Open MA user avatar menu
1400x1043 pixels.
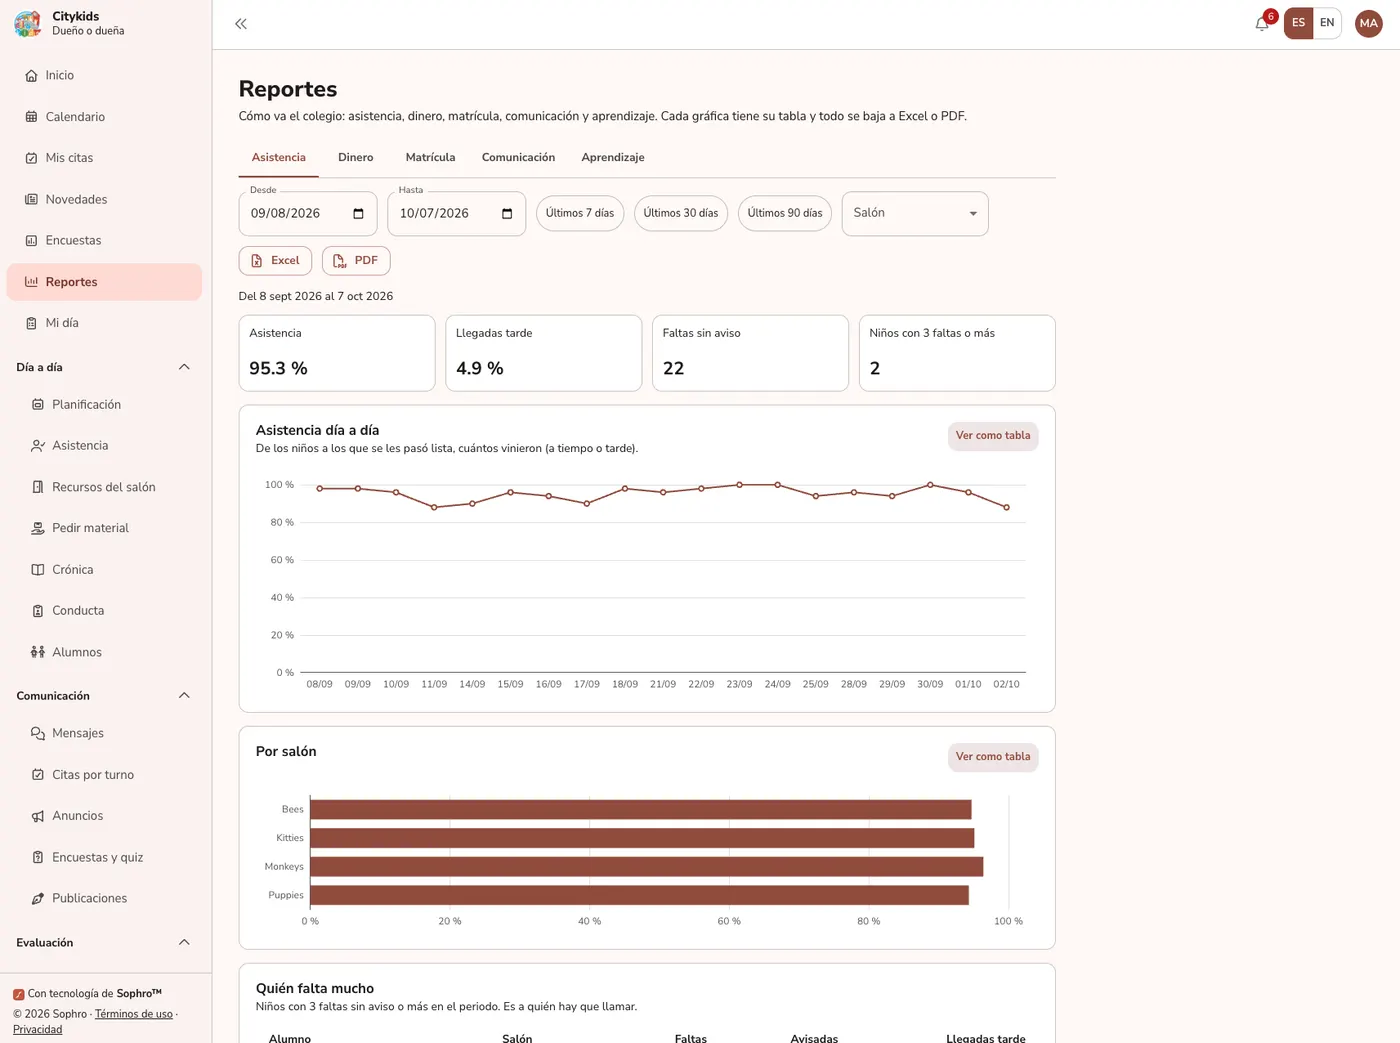tap(1368, 23)
